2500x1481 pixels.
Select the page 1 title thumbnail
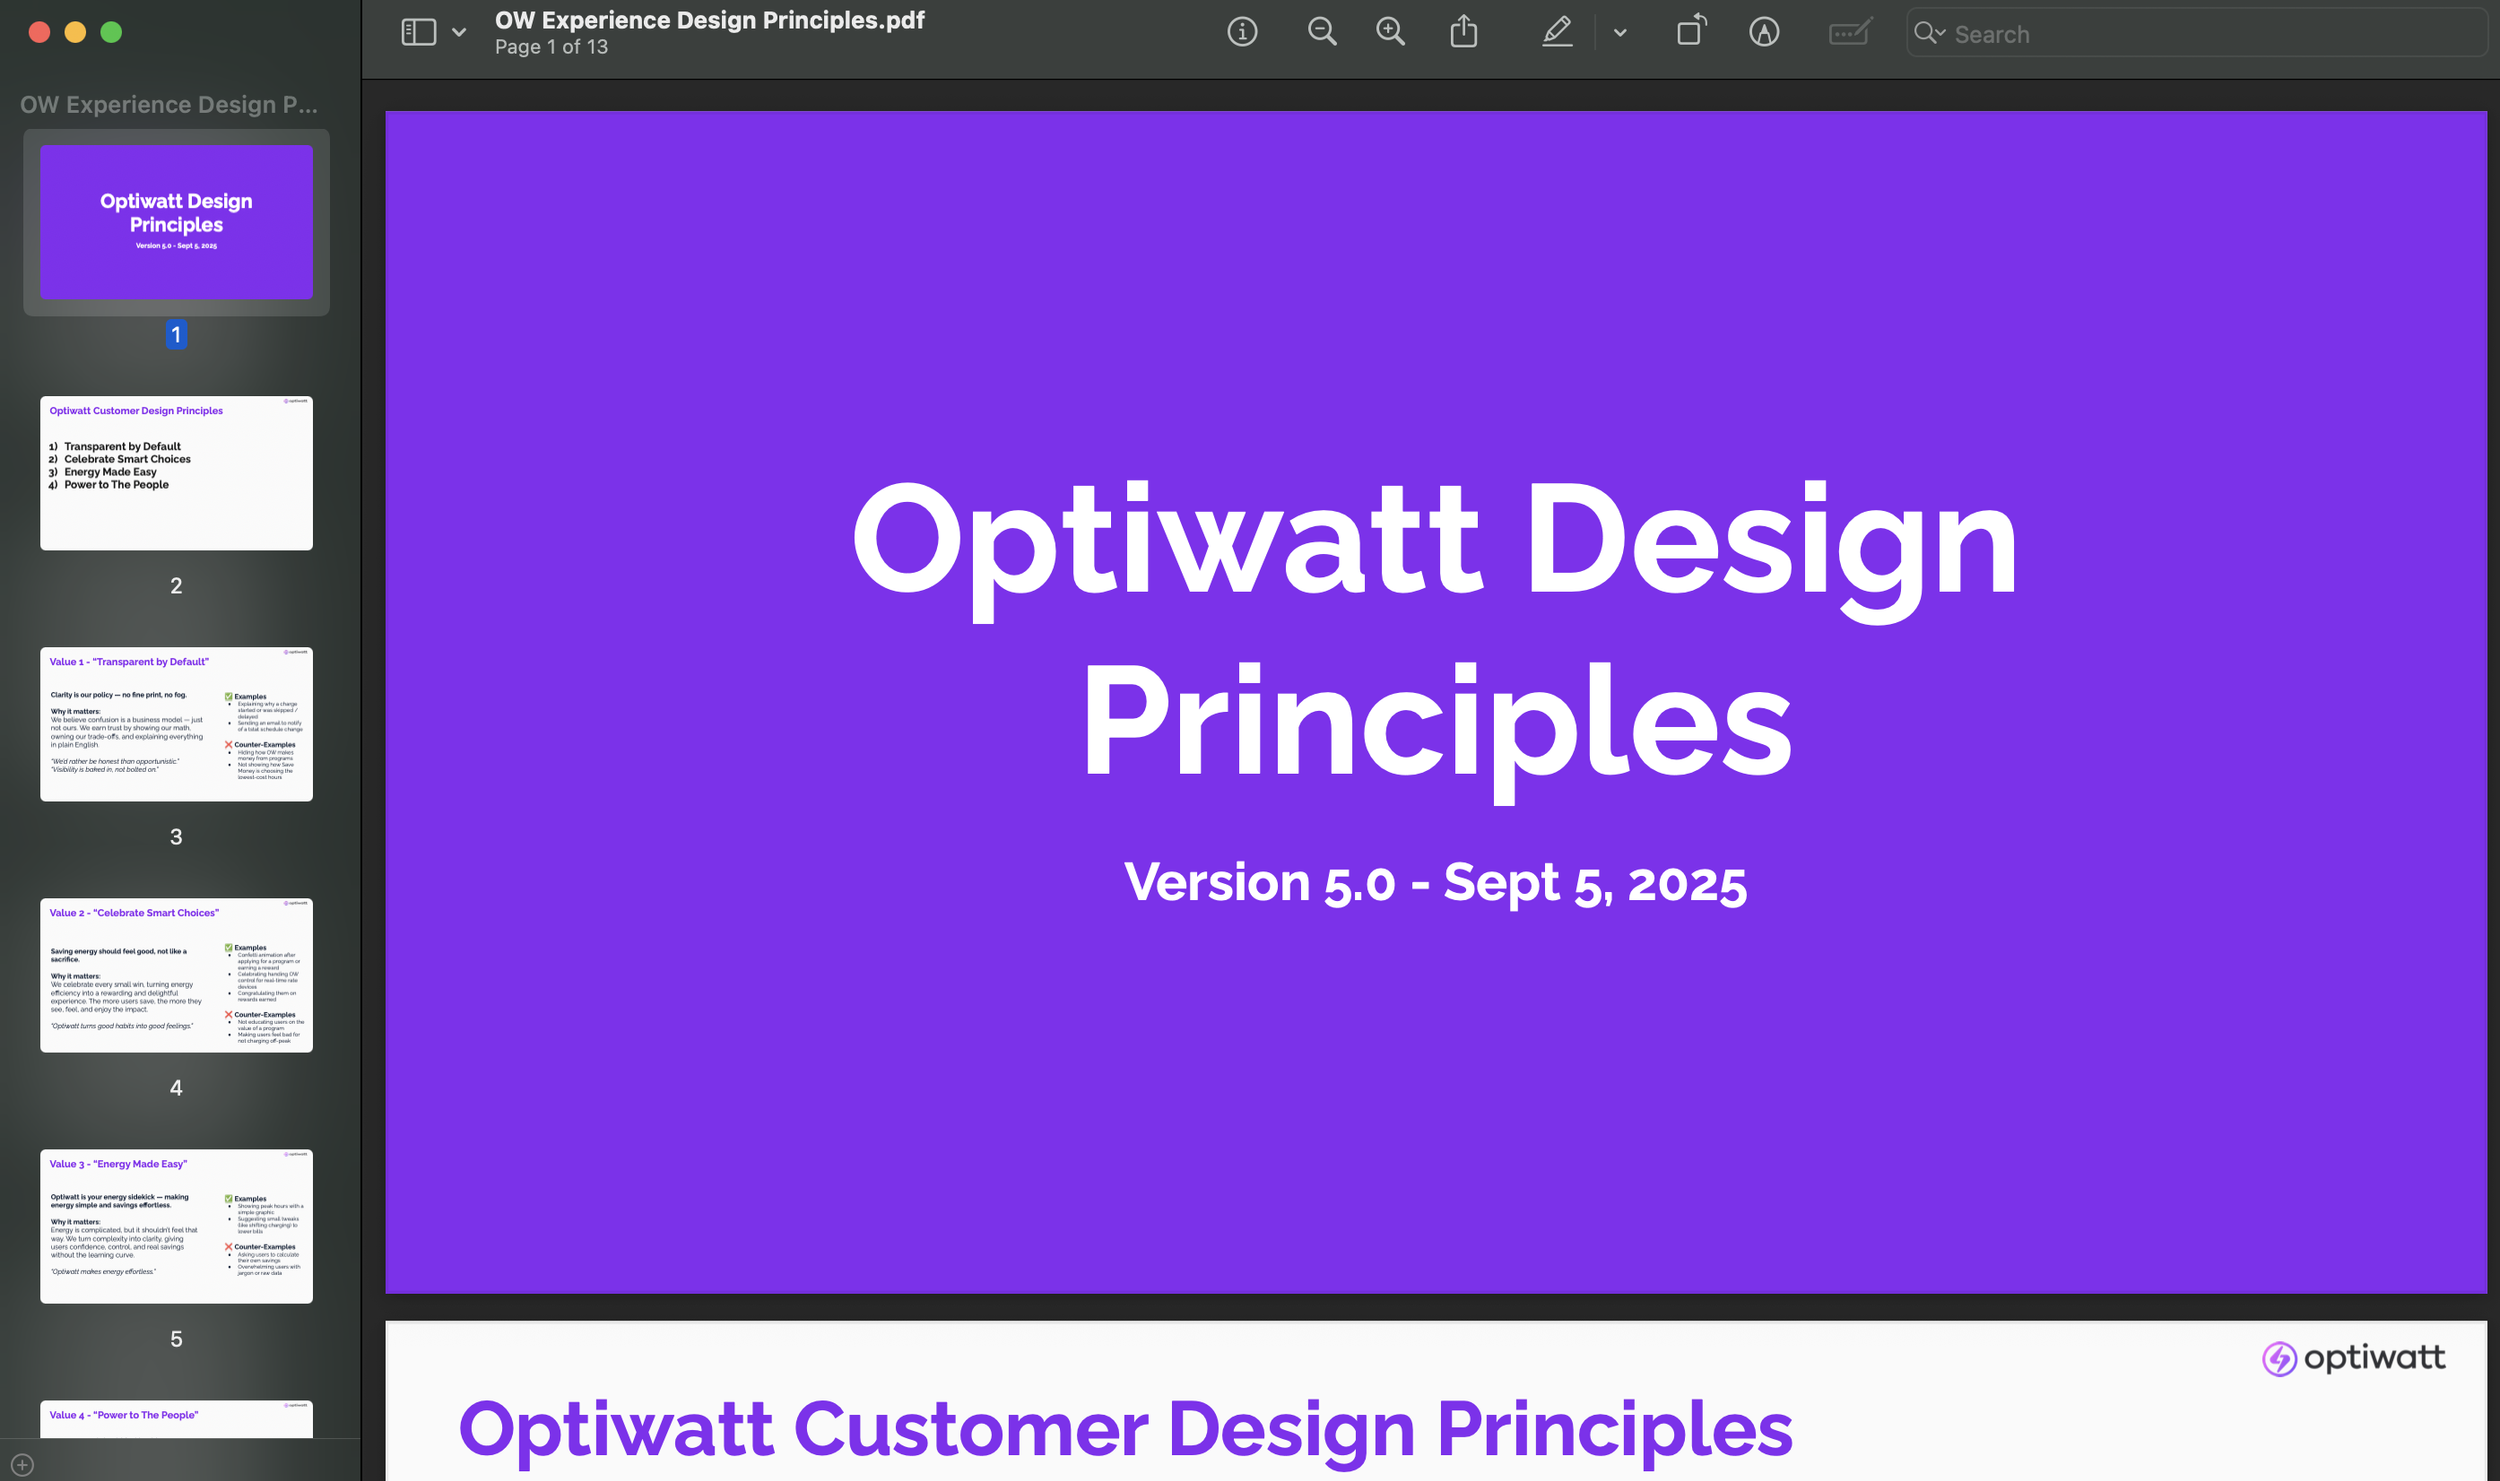coord(176,222)
